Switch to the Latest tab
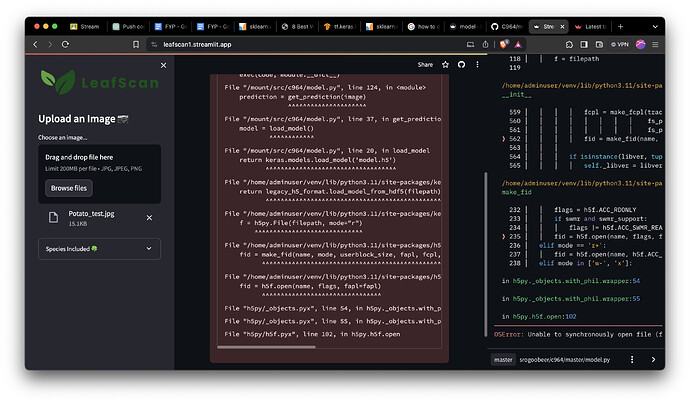 (591, 27)
